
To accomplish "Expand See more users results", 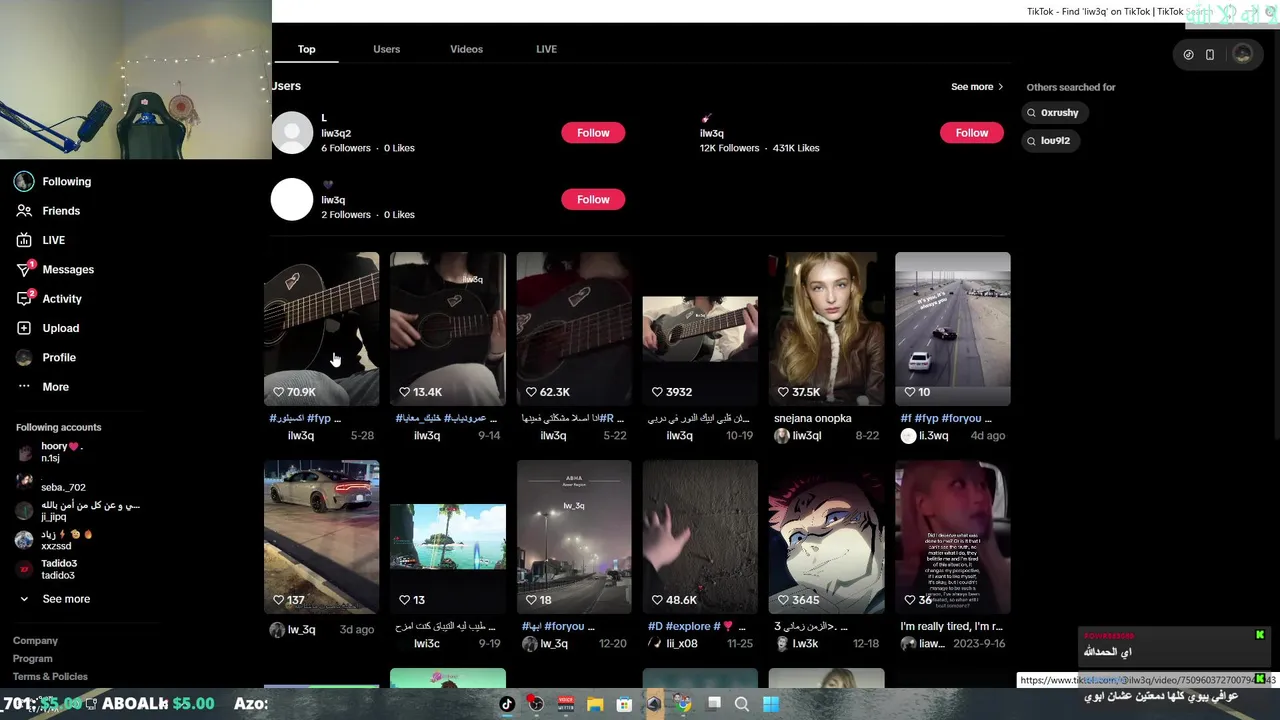I will pos(977,87).
